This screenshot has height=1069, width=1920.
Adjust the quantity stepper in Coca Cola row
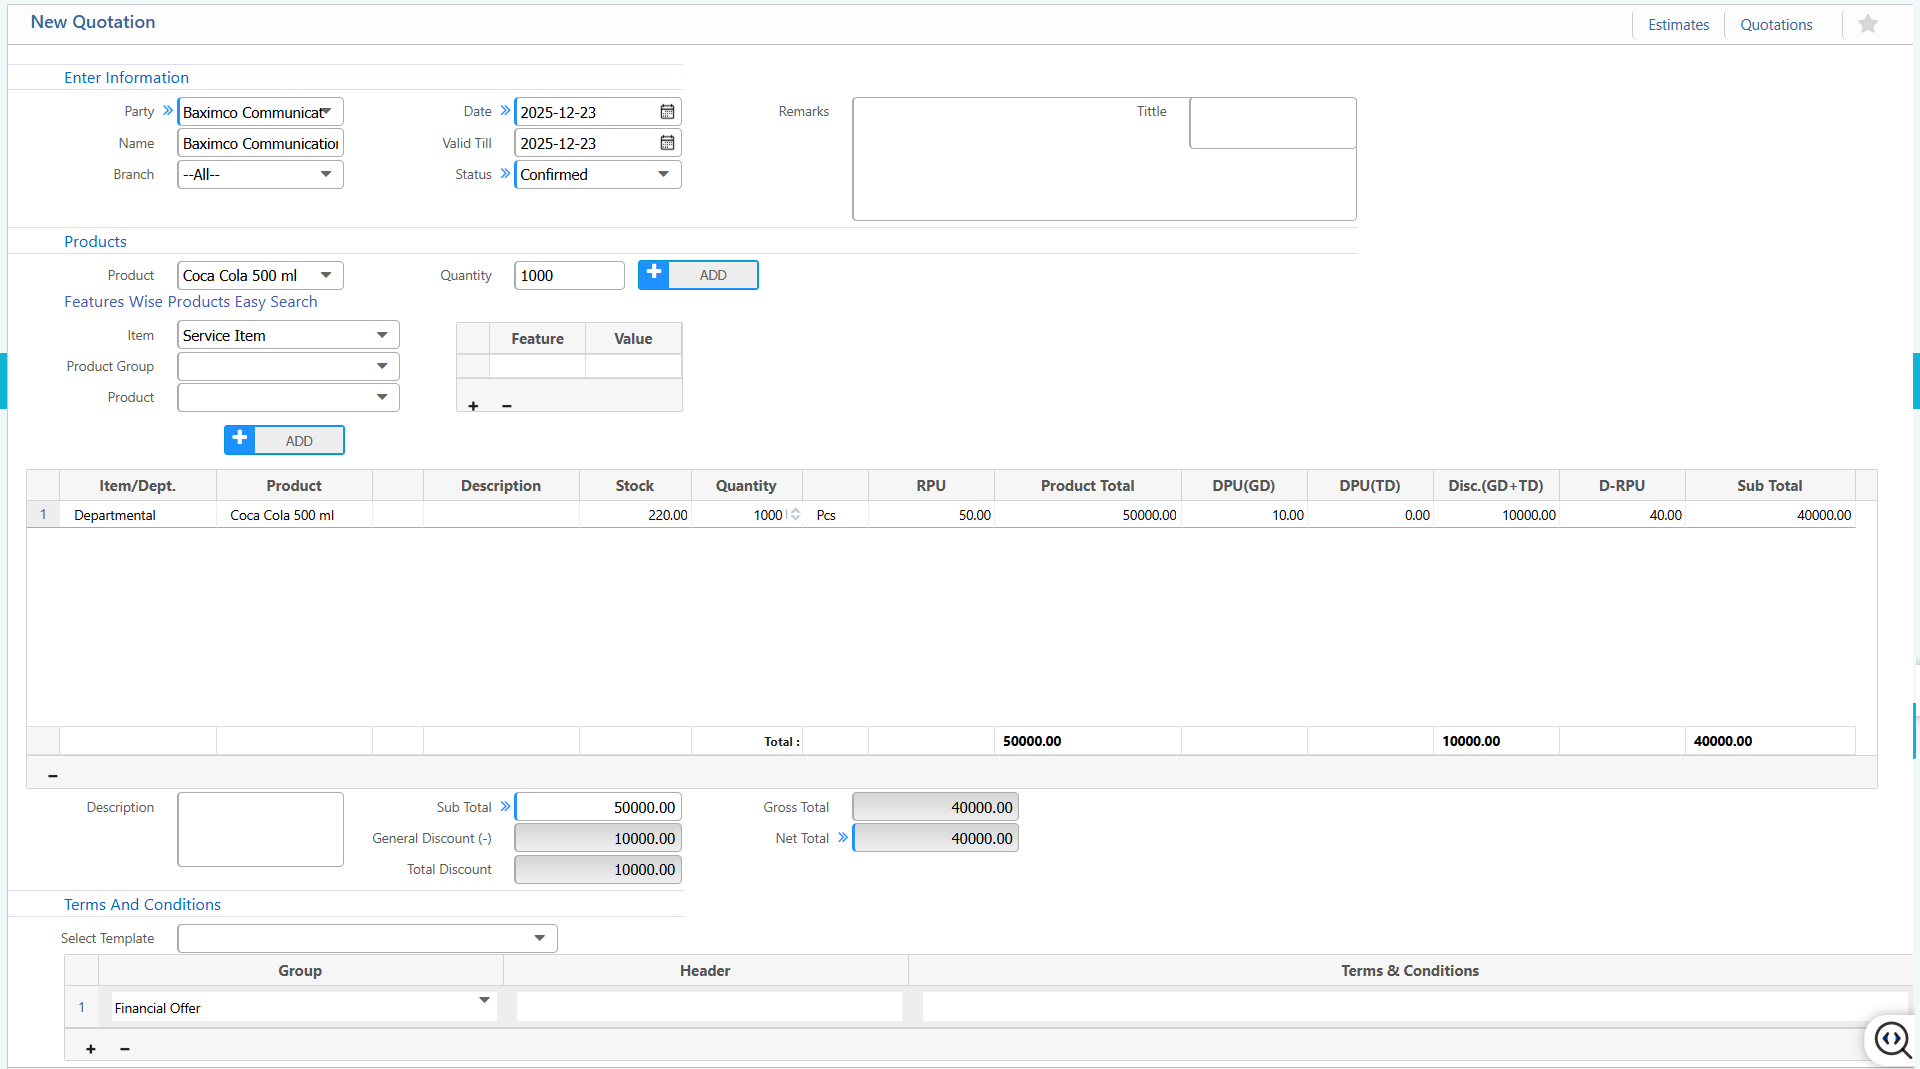tap(795, 514)
